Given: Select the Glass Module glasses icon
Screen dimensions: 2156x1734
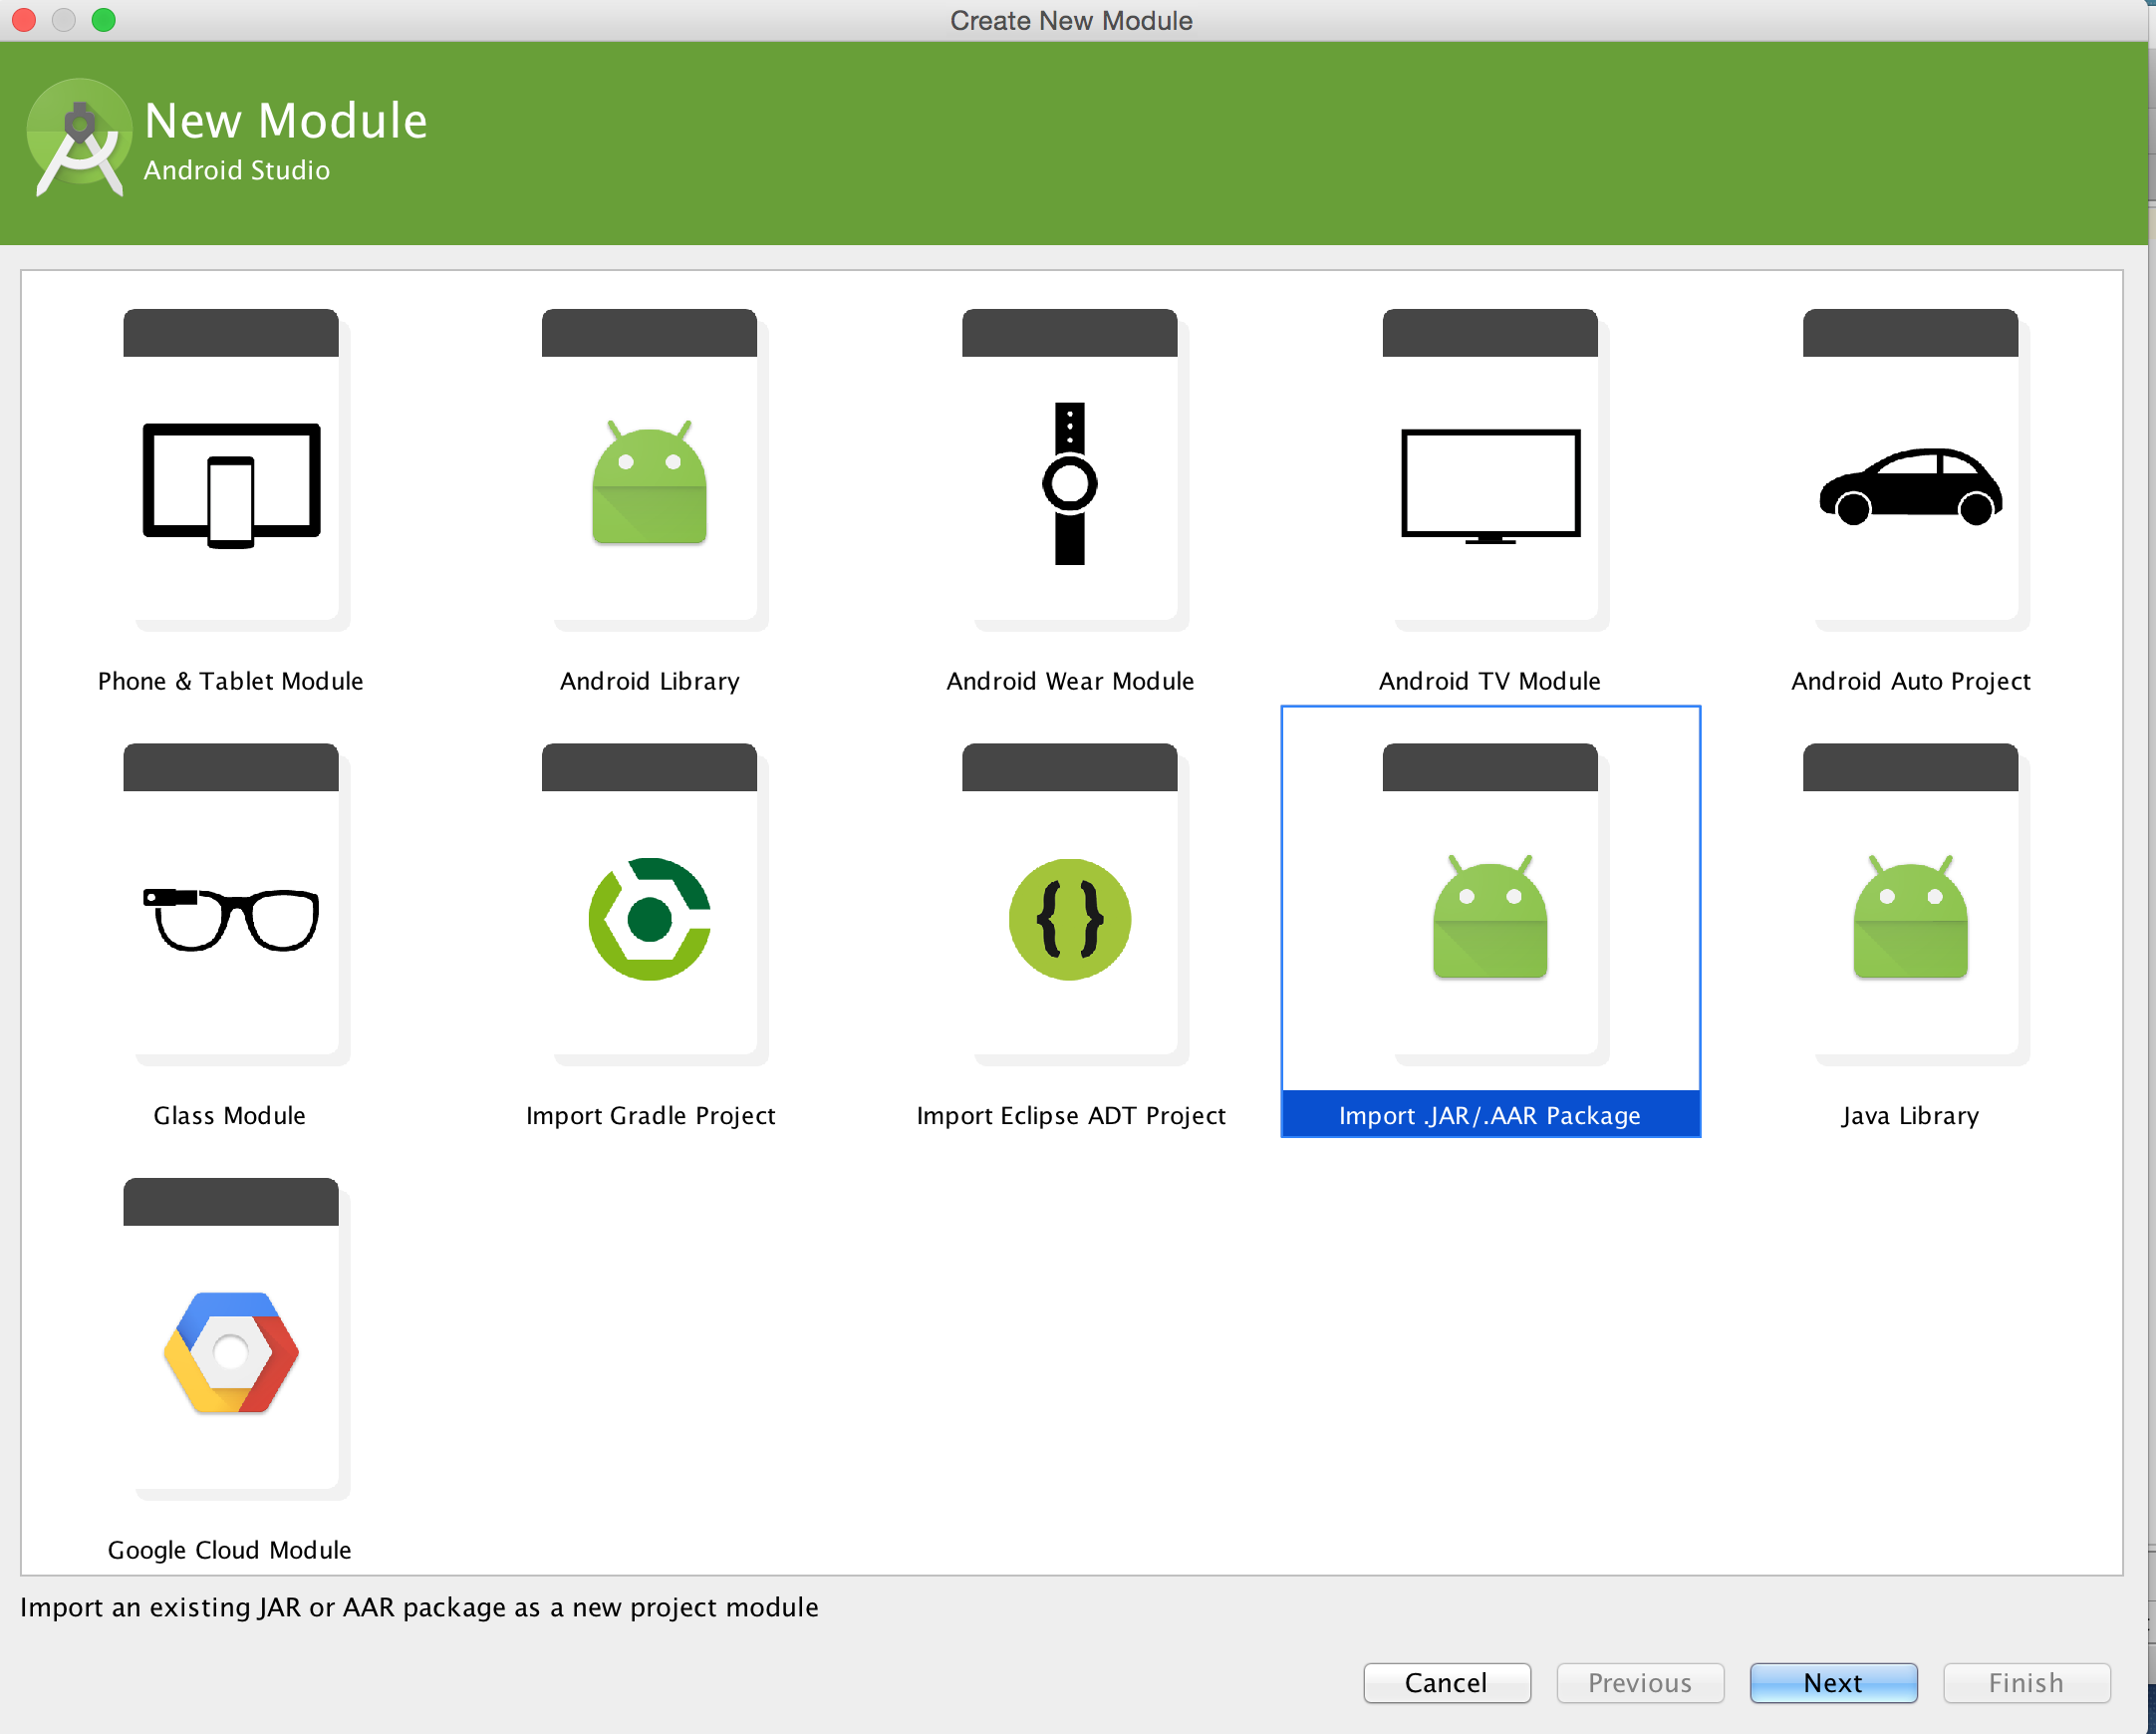Looking at the screenshot, I should coord(231,918).
